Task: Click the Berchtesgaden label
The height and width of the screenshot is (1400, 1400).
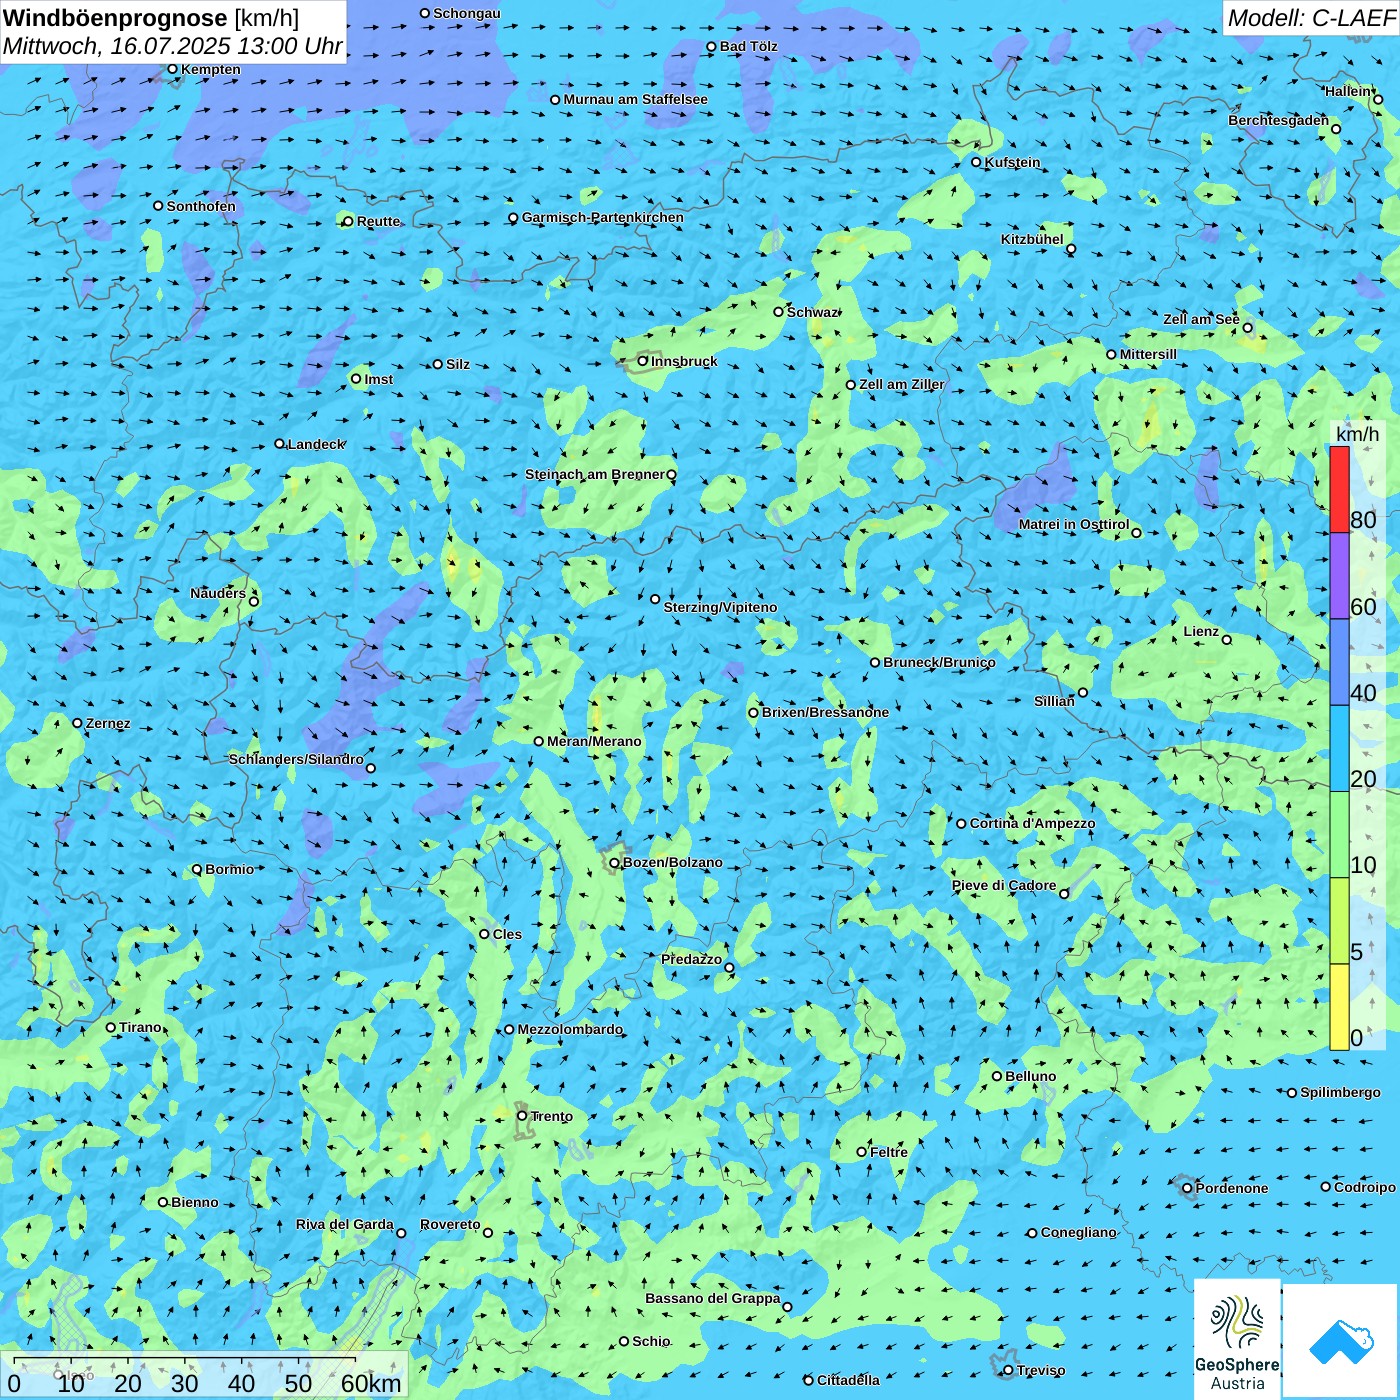Action: (1279, 120)
